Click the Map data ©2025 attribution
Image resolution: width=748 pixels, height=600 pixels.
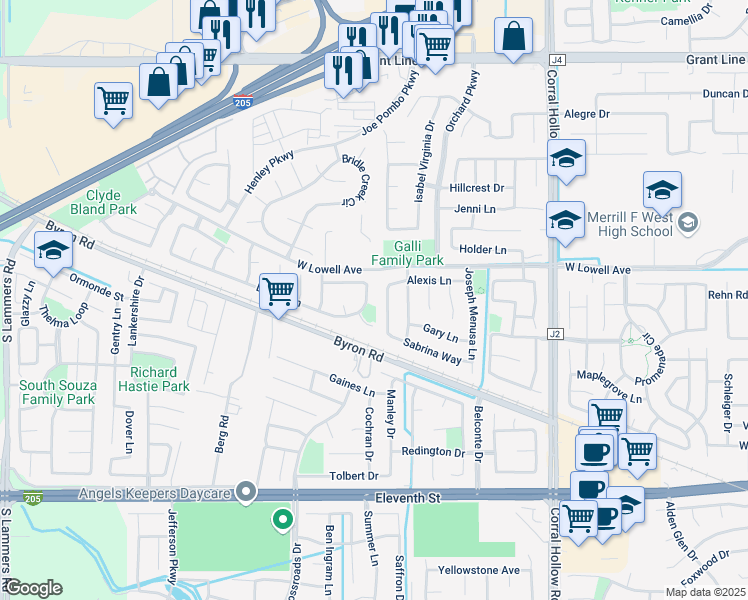point(705,592)
